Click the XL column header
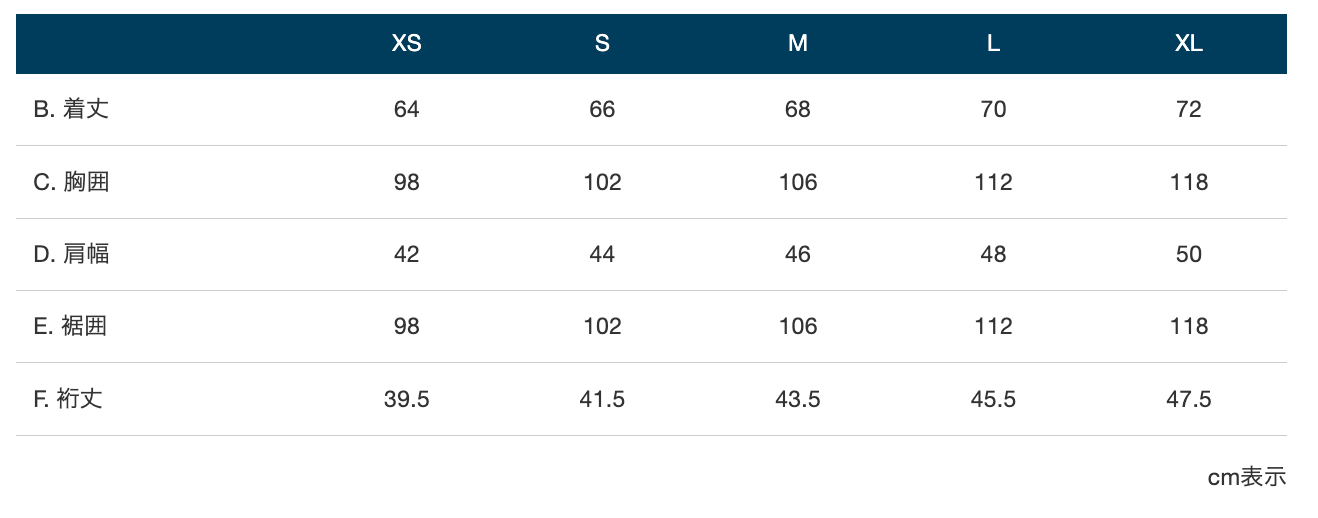Viewport: 1318px width, 518px height. [1188, 44]
